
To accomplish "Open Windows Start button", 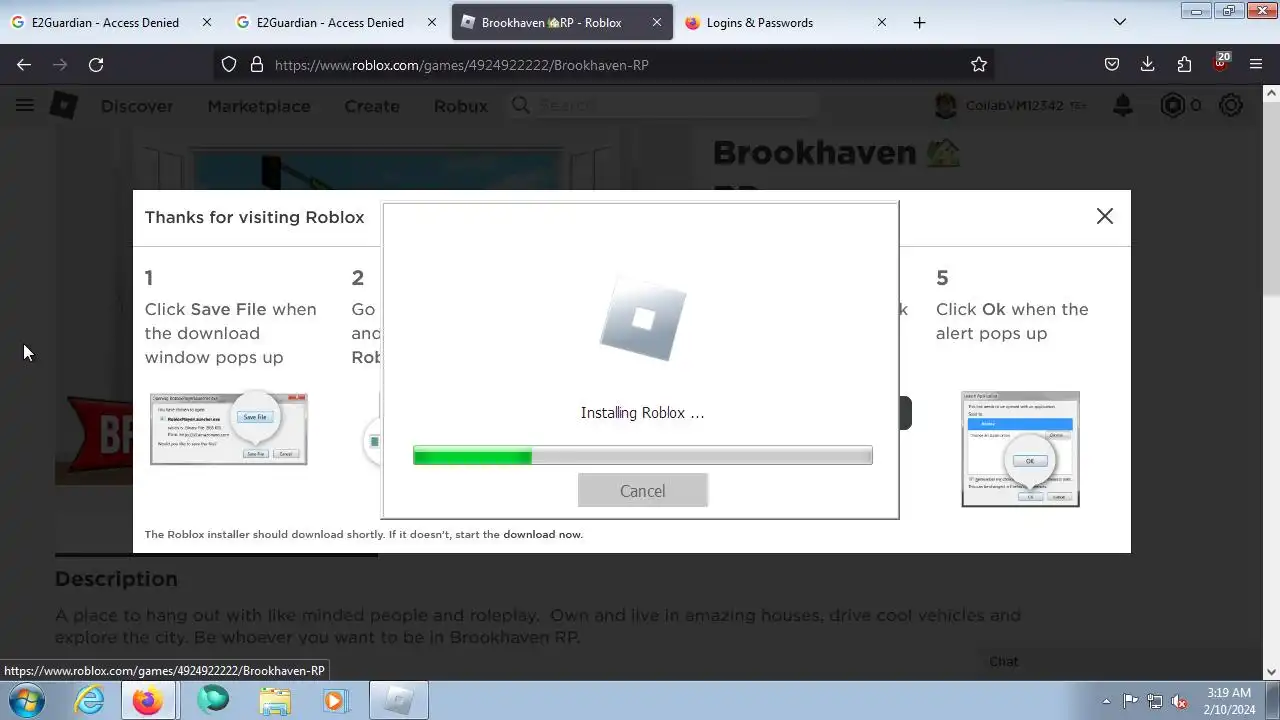I will [x=26, y=701].
